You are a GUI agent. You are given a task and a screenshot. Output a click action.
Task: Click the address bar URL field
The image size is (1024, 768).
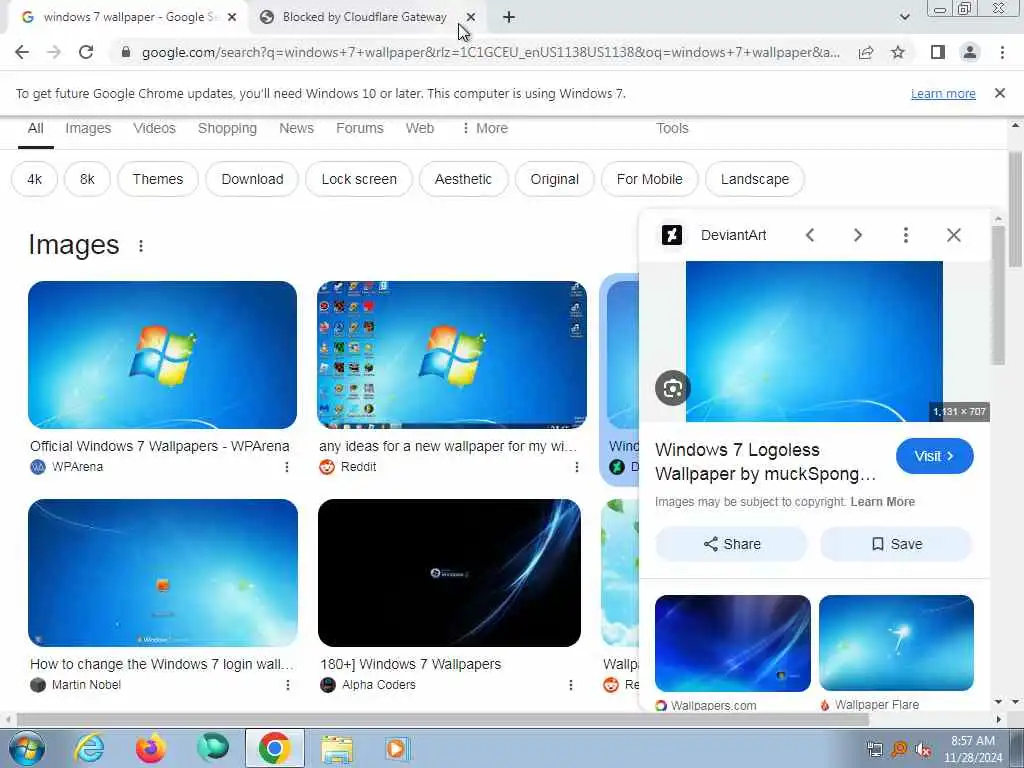pos(490,52)
